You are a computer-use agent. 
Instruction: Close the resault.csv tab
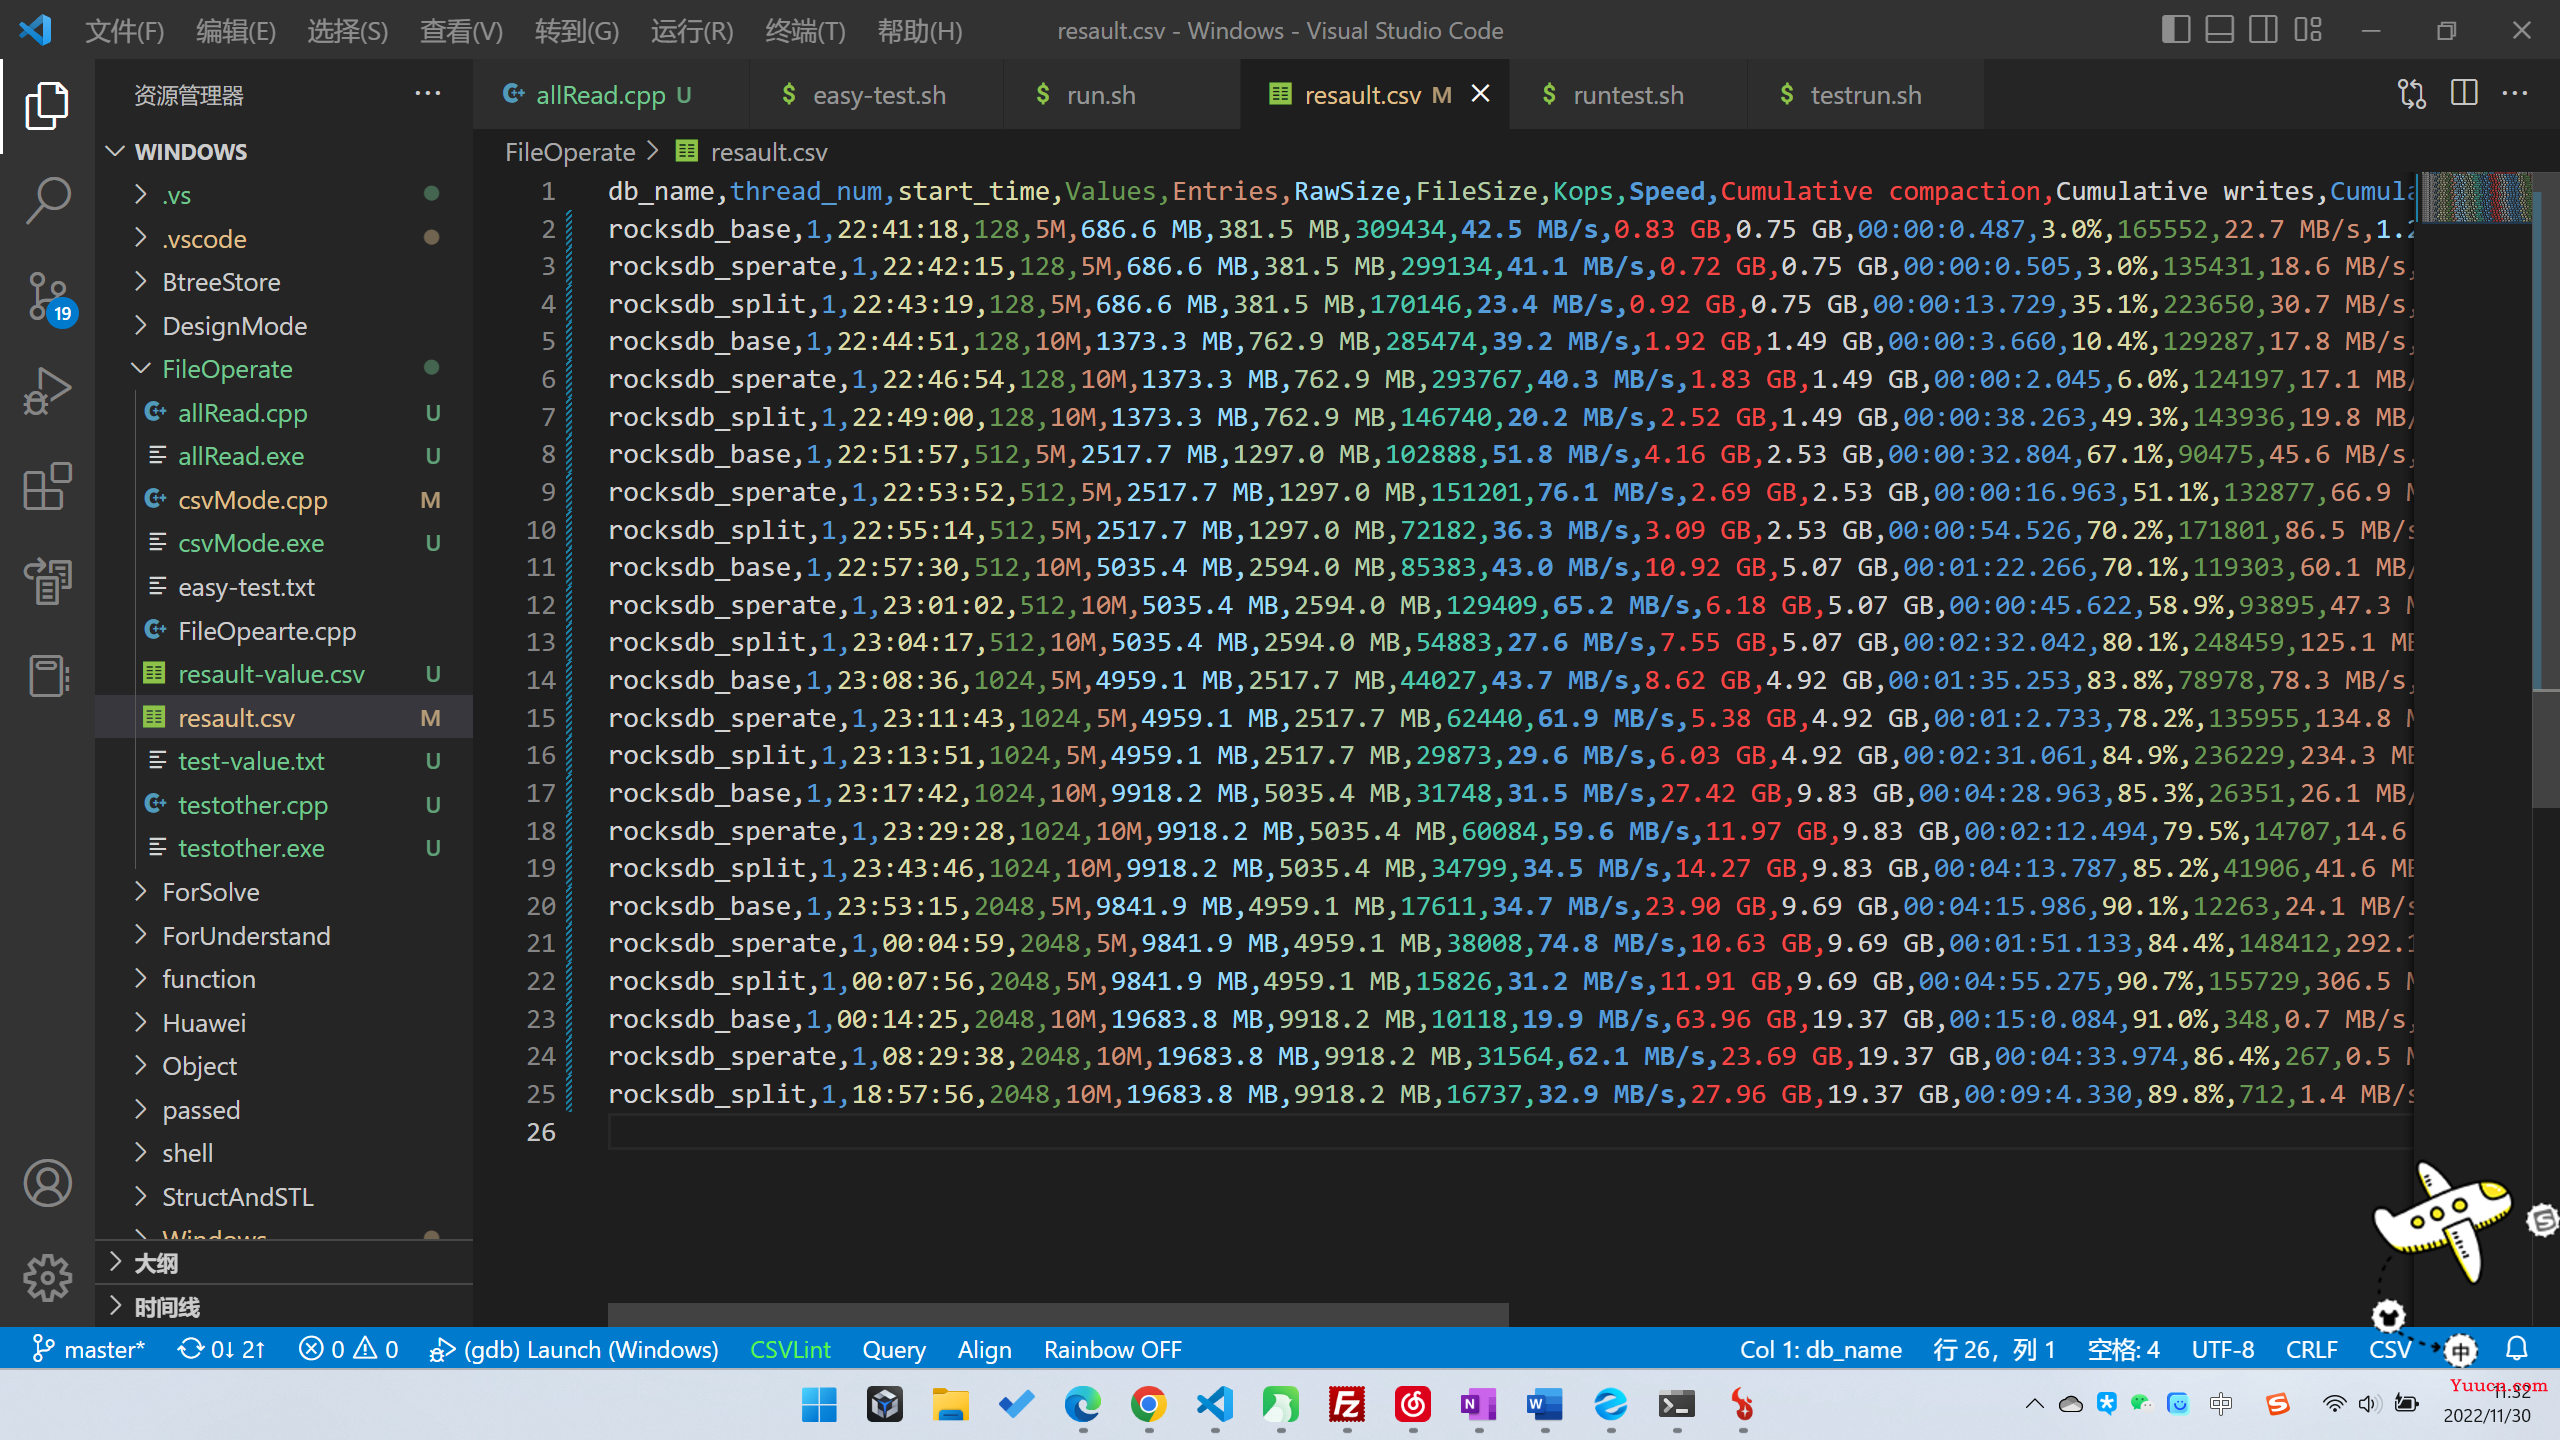click(x=1481, y=94)
